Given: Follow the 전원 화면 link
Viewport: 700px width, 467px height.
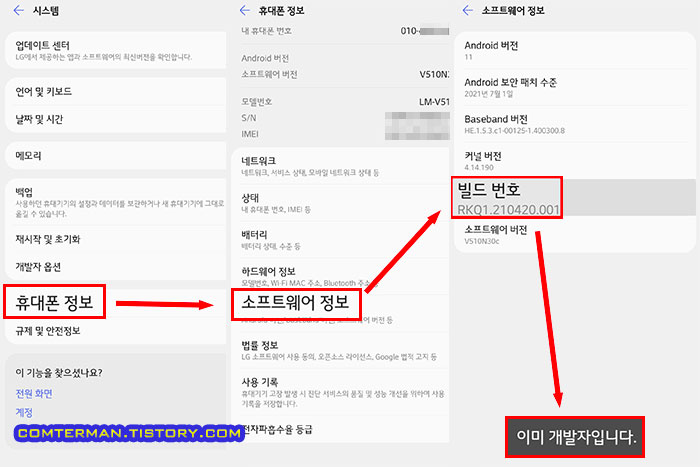Looking at the screenshot, I should pyautogui.click(x=34, y=393).
